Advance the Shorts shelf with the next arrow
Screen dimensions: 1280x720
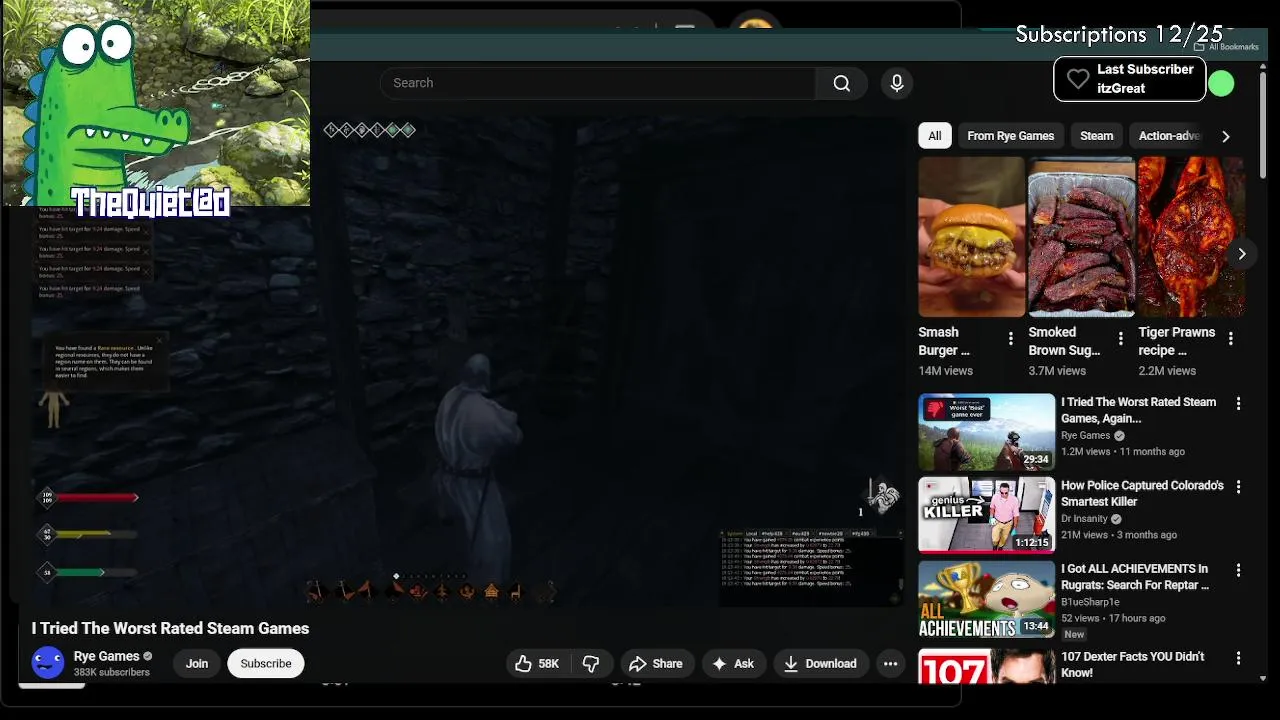(x=1241, y=254)
